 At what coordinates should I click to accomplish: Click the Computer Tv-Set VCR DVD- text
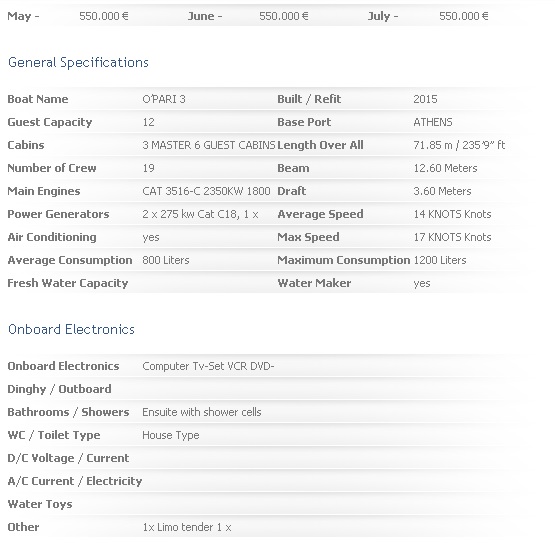tap(208, 366)
